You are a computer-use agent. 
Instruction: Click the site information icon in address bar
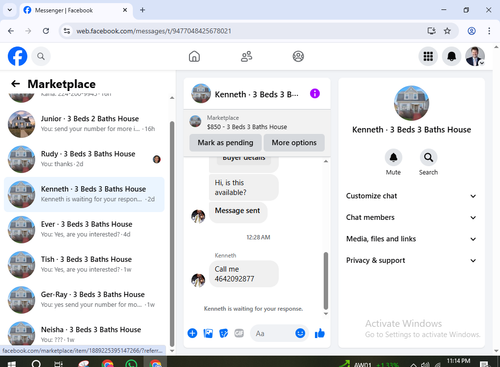[x=67, y=31]
